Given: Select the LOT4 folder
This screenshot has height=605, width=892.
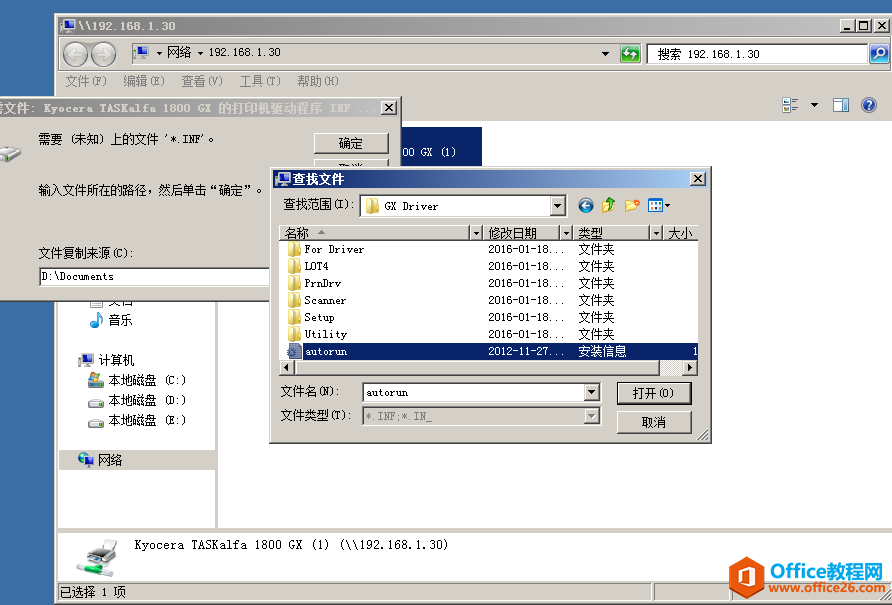Looking at the screenshot, I should (316, 266).
